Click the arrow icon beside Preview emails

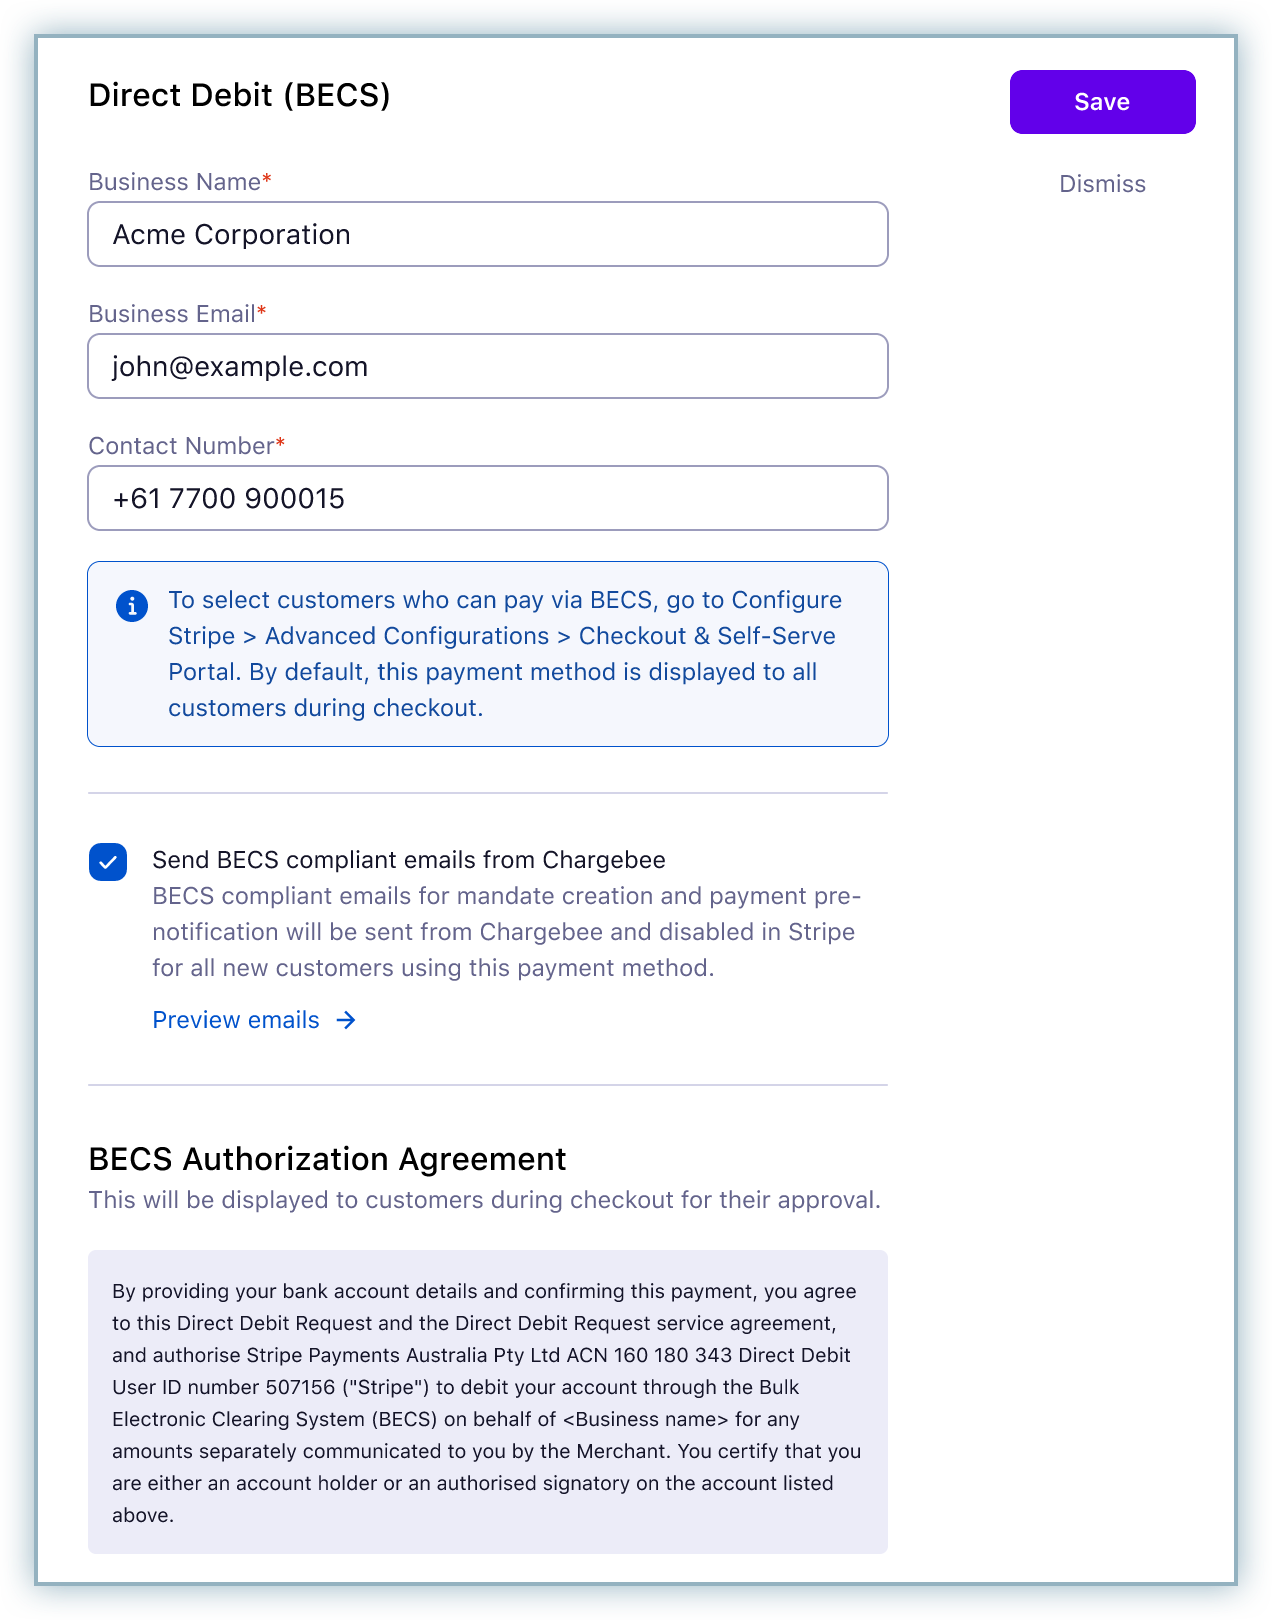tap(346, 1020)
